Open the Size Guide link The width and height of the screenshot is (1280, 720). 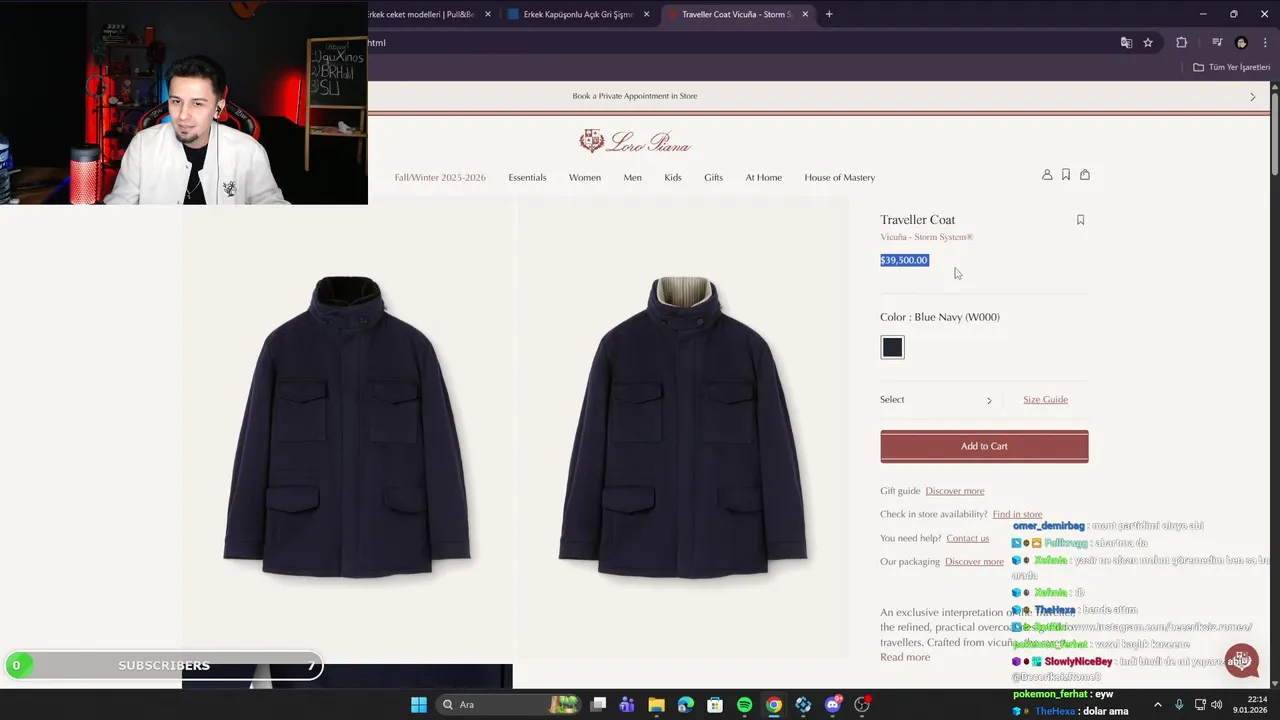pos(1045,400)
